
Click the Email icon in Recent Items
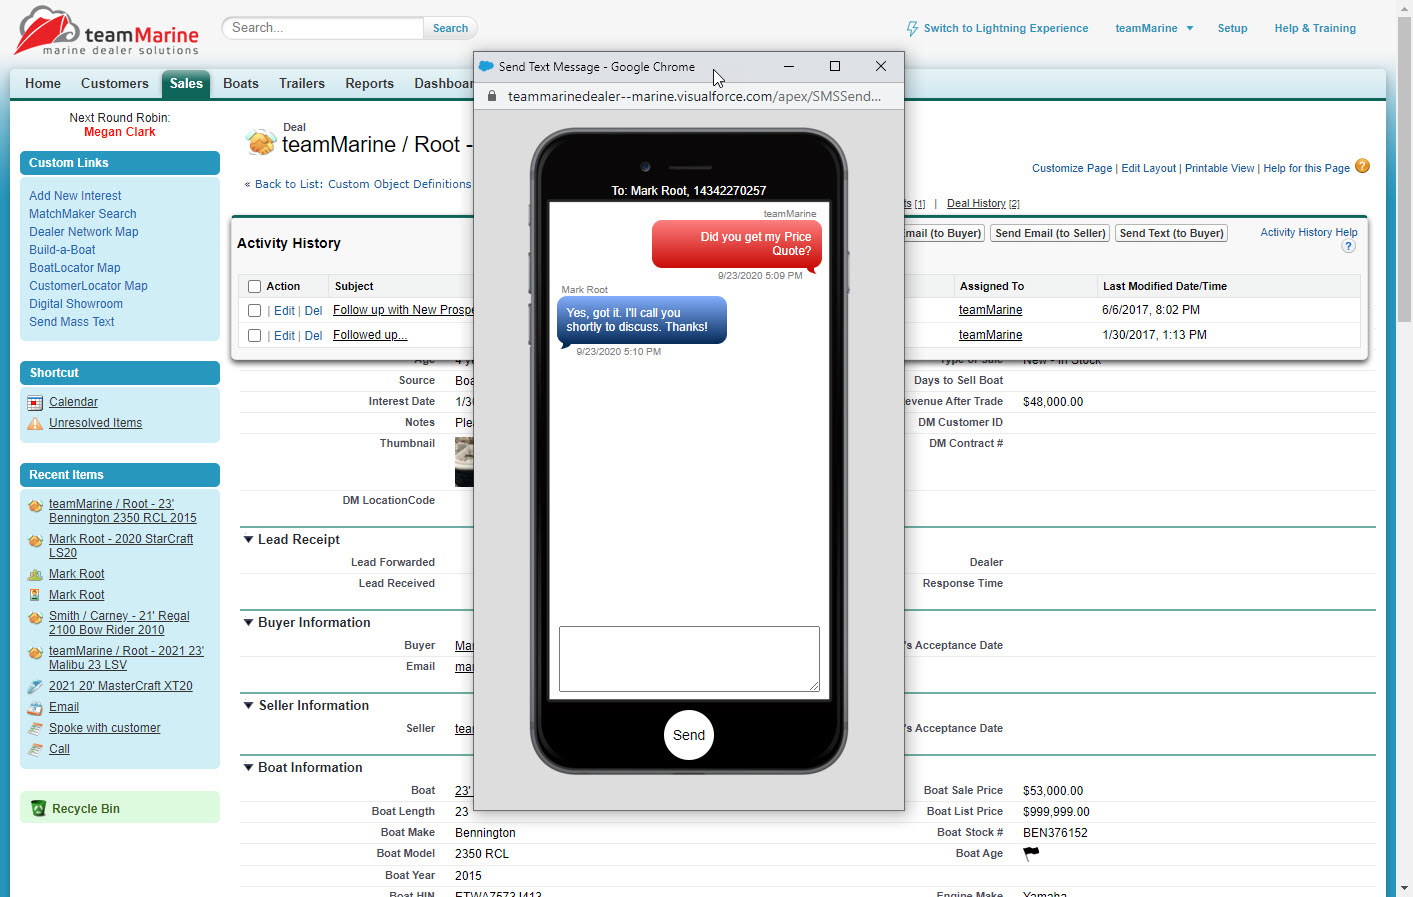pyautogui.click(x=35, y=707)
